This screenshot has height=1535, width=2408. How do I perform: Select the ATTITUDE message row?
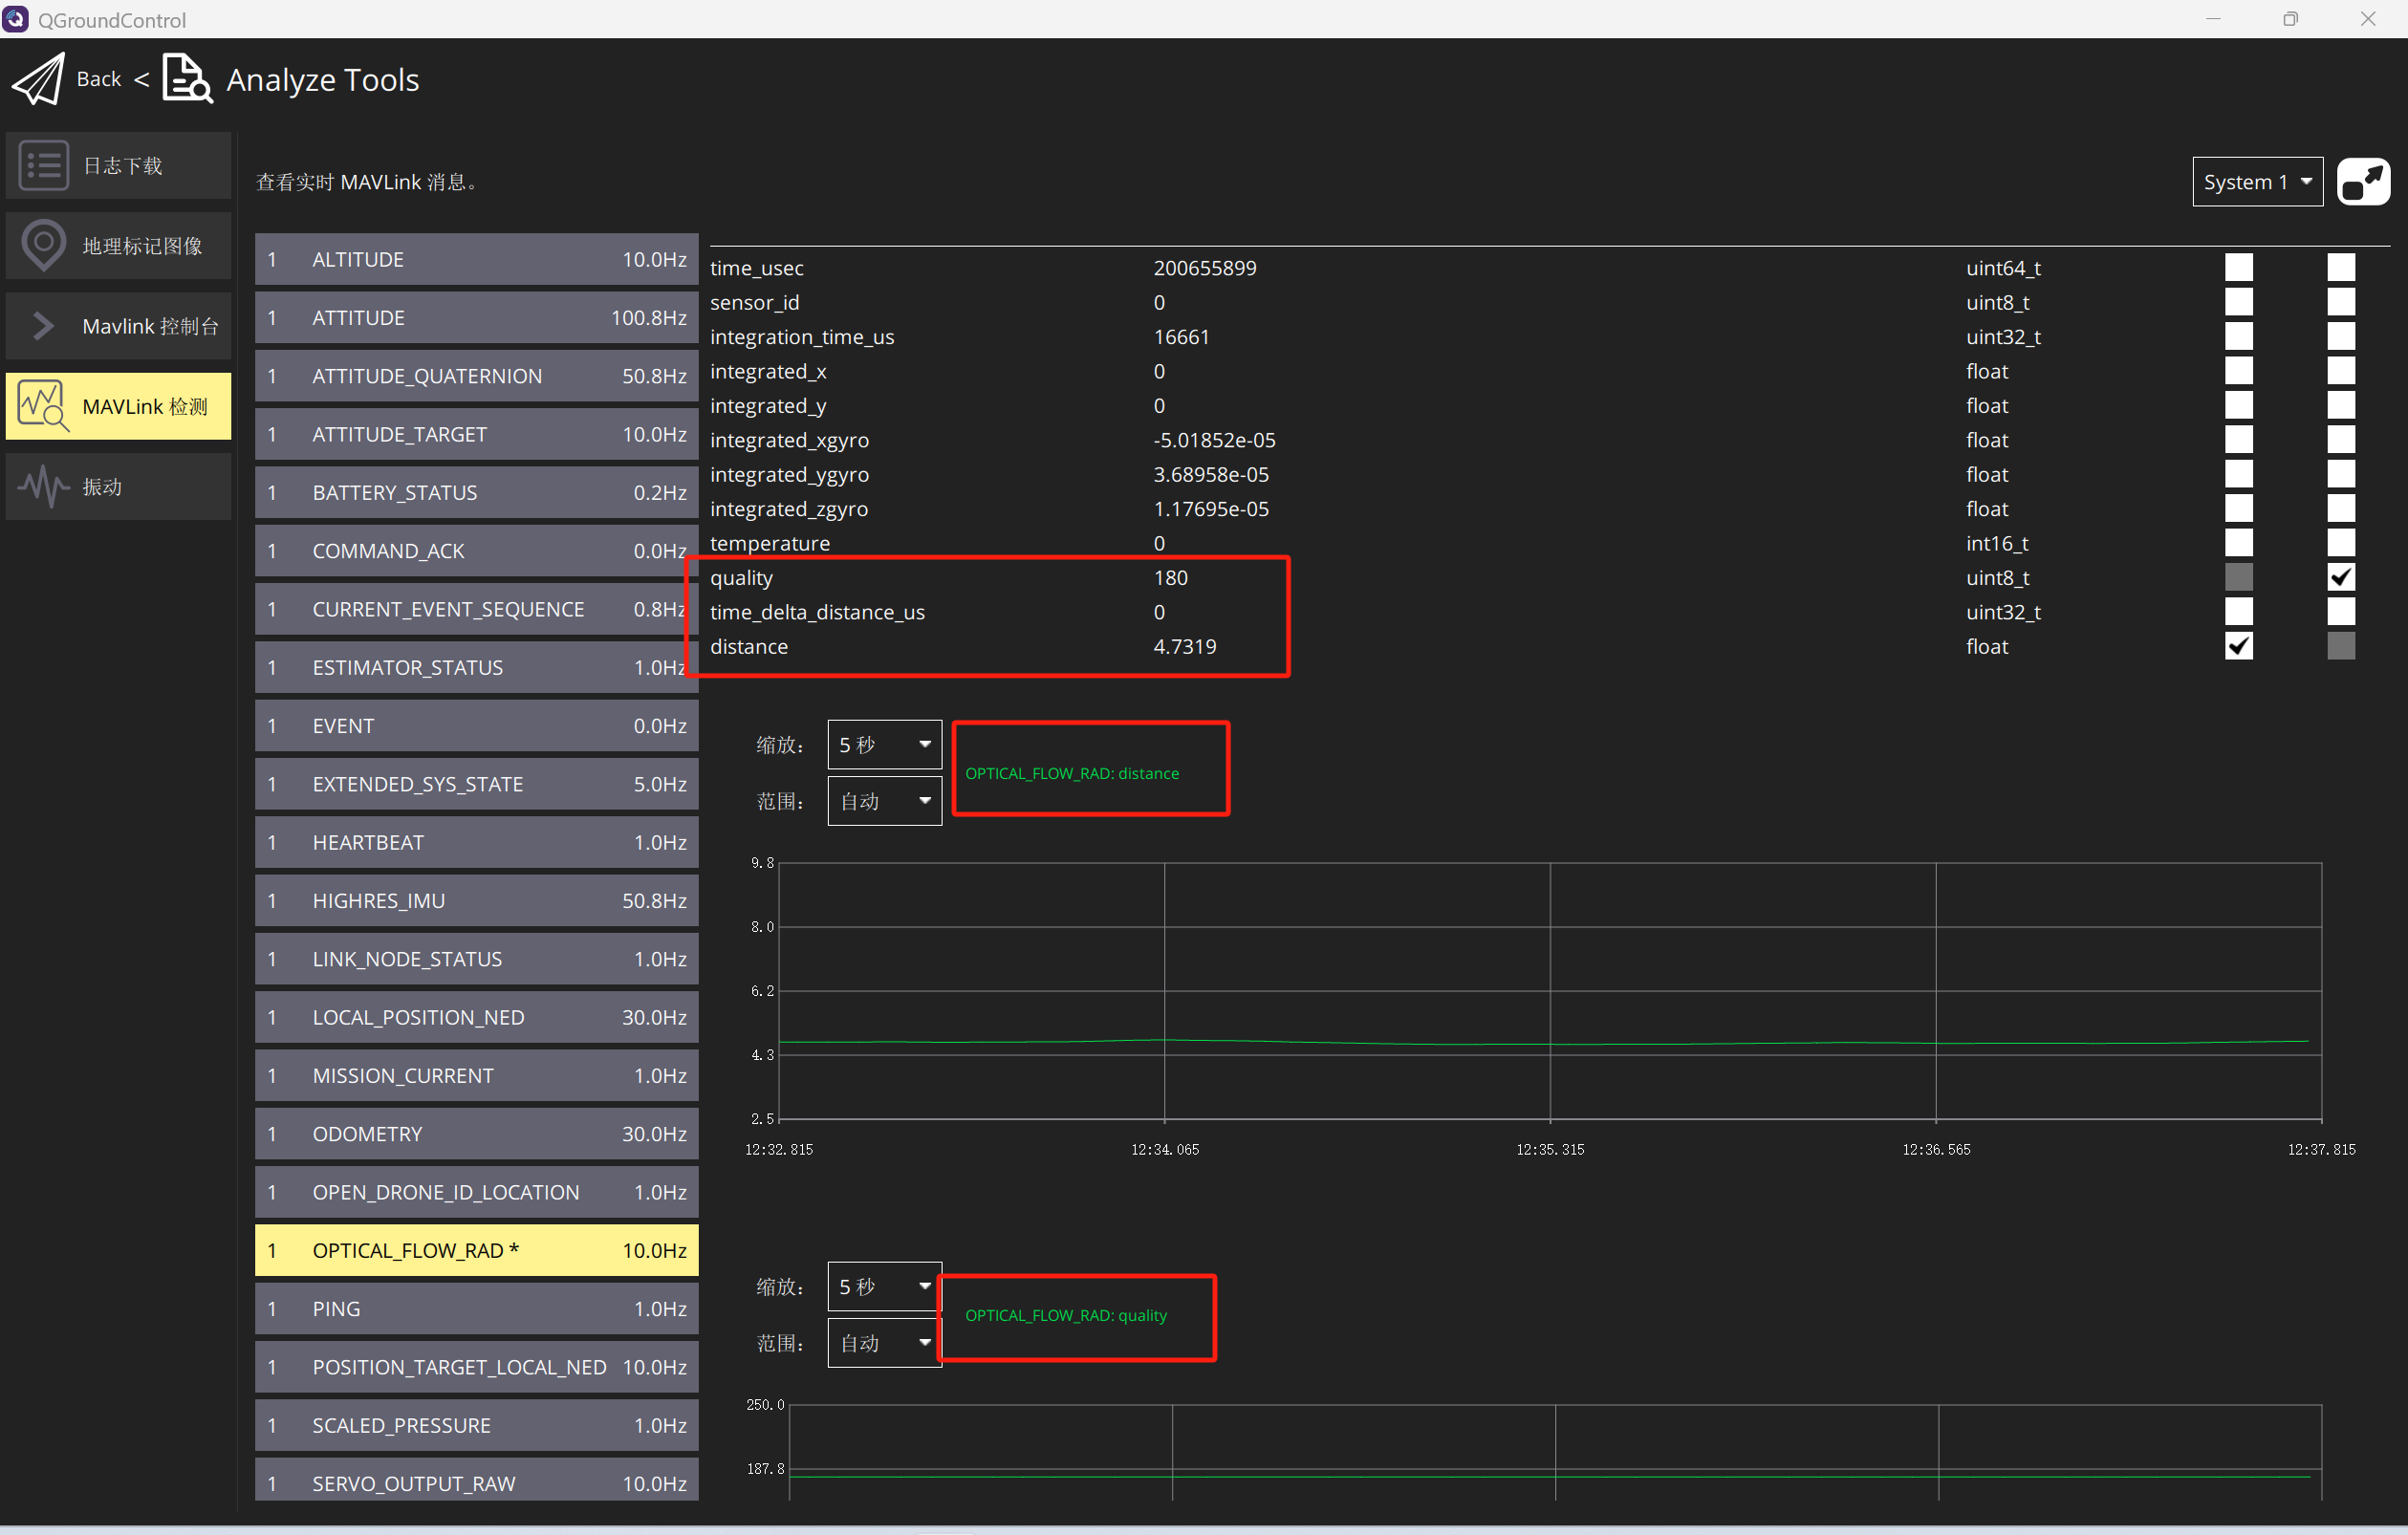[476, 318]
